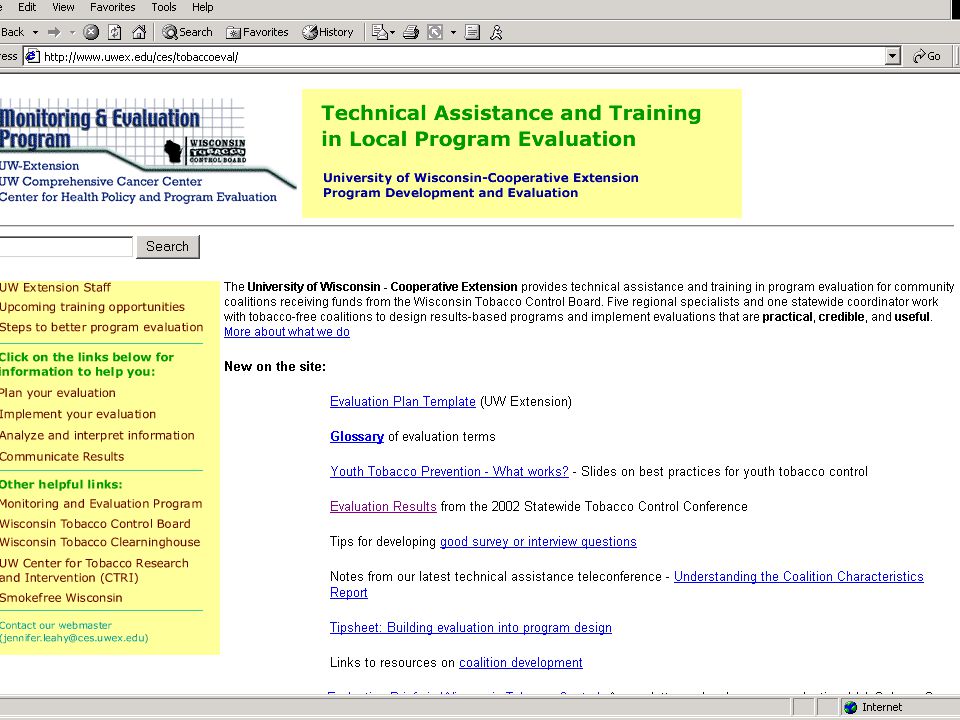Open good survey or interview questions link
The image size is (960, 720).
tap(538, 541)
